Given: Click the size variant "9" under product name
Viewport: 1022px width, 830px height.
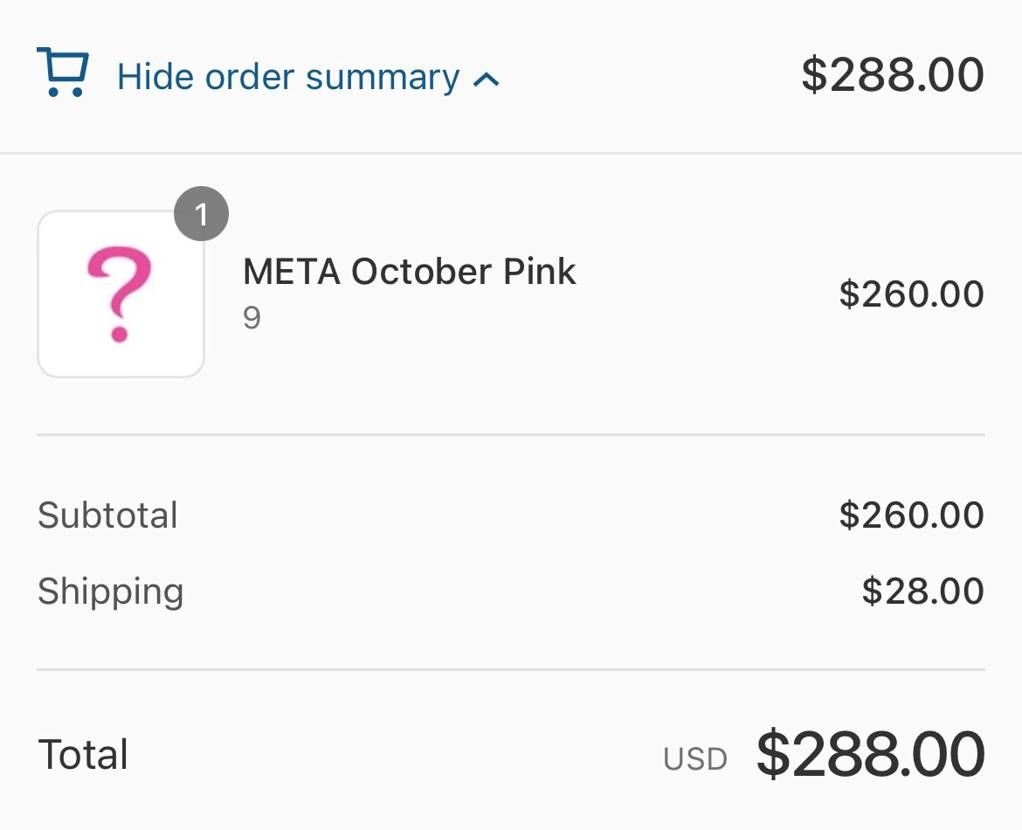Looking at the screenshot, I should pyautogui.click(x=252, y=318).
